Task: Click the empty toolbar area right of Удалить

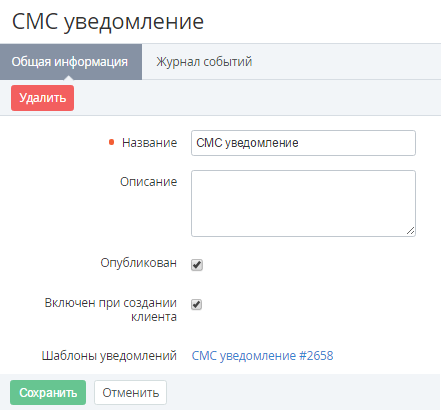Action: click(x=257, y=98)
